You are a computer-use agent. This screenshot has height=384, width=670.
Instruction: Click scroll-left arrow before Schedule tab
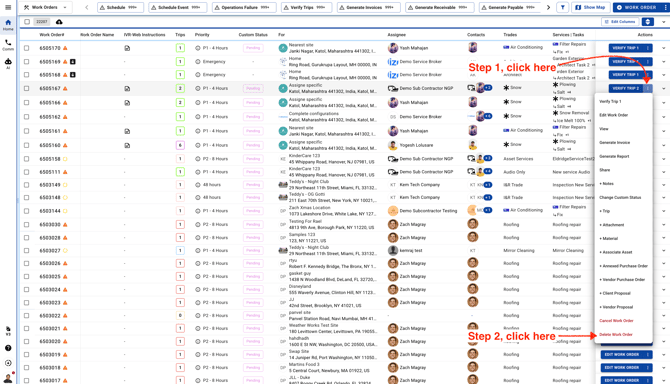click(87, 7)
